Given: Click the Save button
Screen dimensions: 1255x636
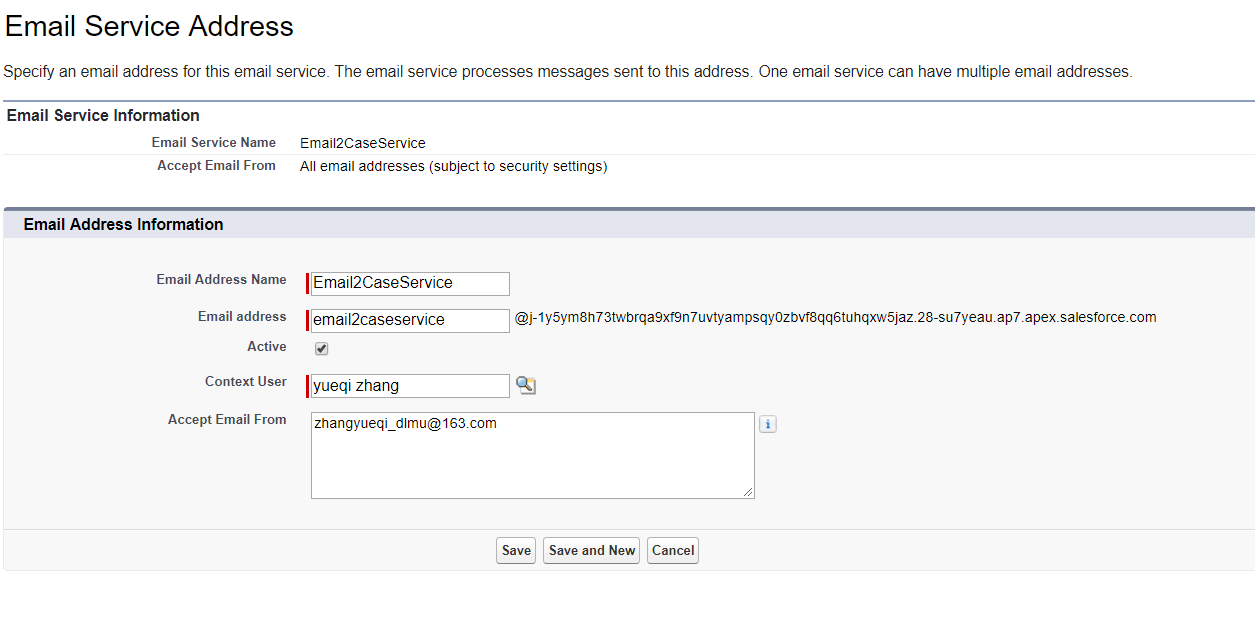Looking at the screenshot, I should (x=516, y=550).
